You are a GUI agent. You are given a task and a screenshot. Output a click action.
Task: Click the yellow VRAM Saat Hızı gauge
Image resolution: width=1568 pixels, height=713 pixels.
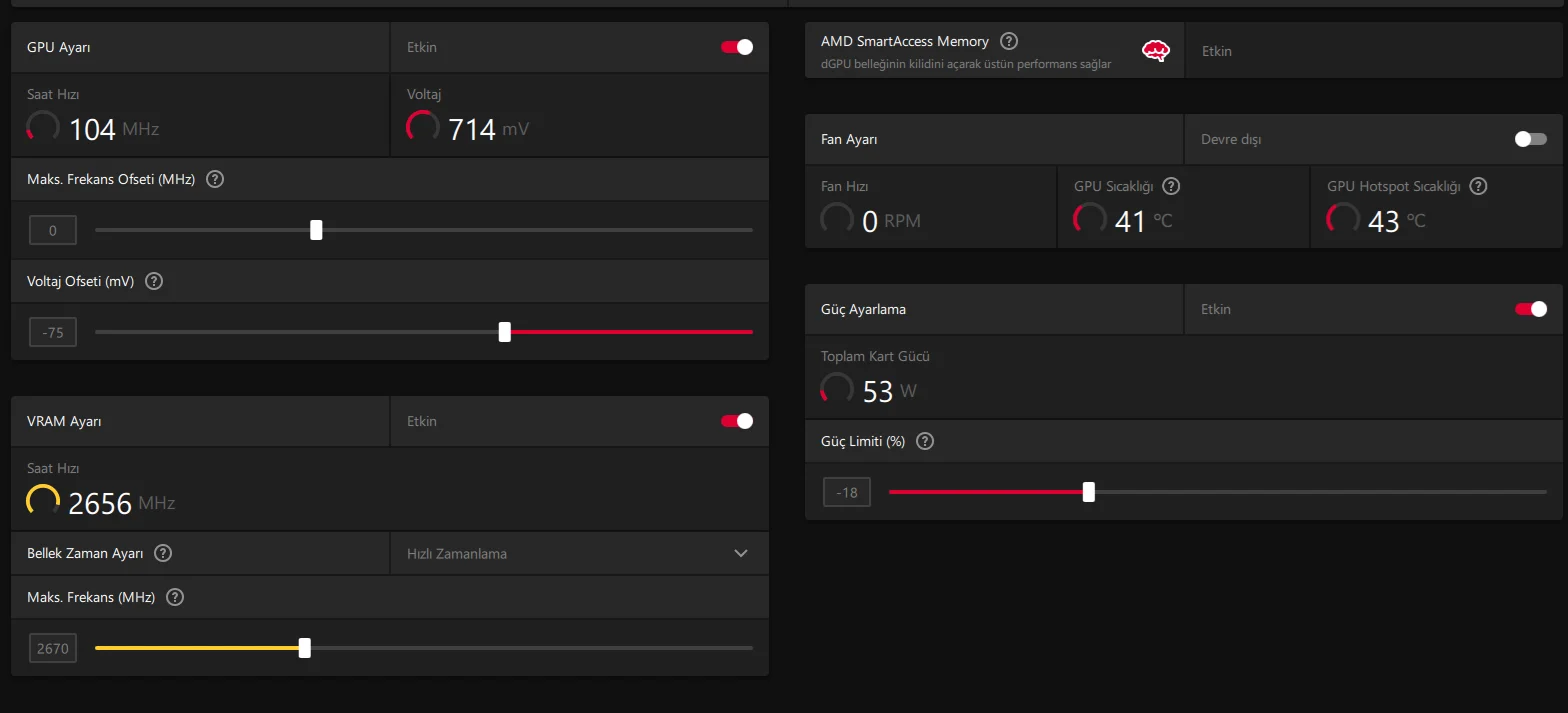click(x=43, y=501)
